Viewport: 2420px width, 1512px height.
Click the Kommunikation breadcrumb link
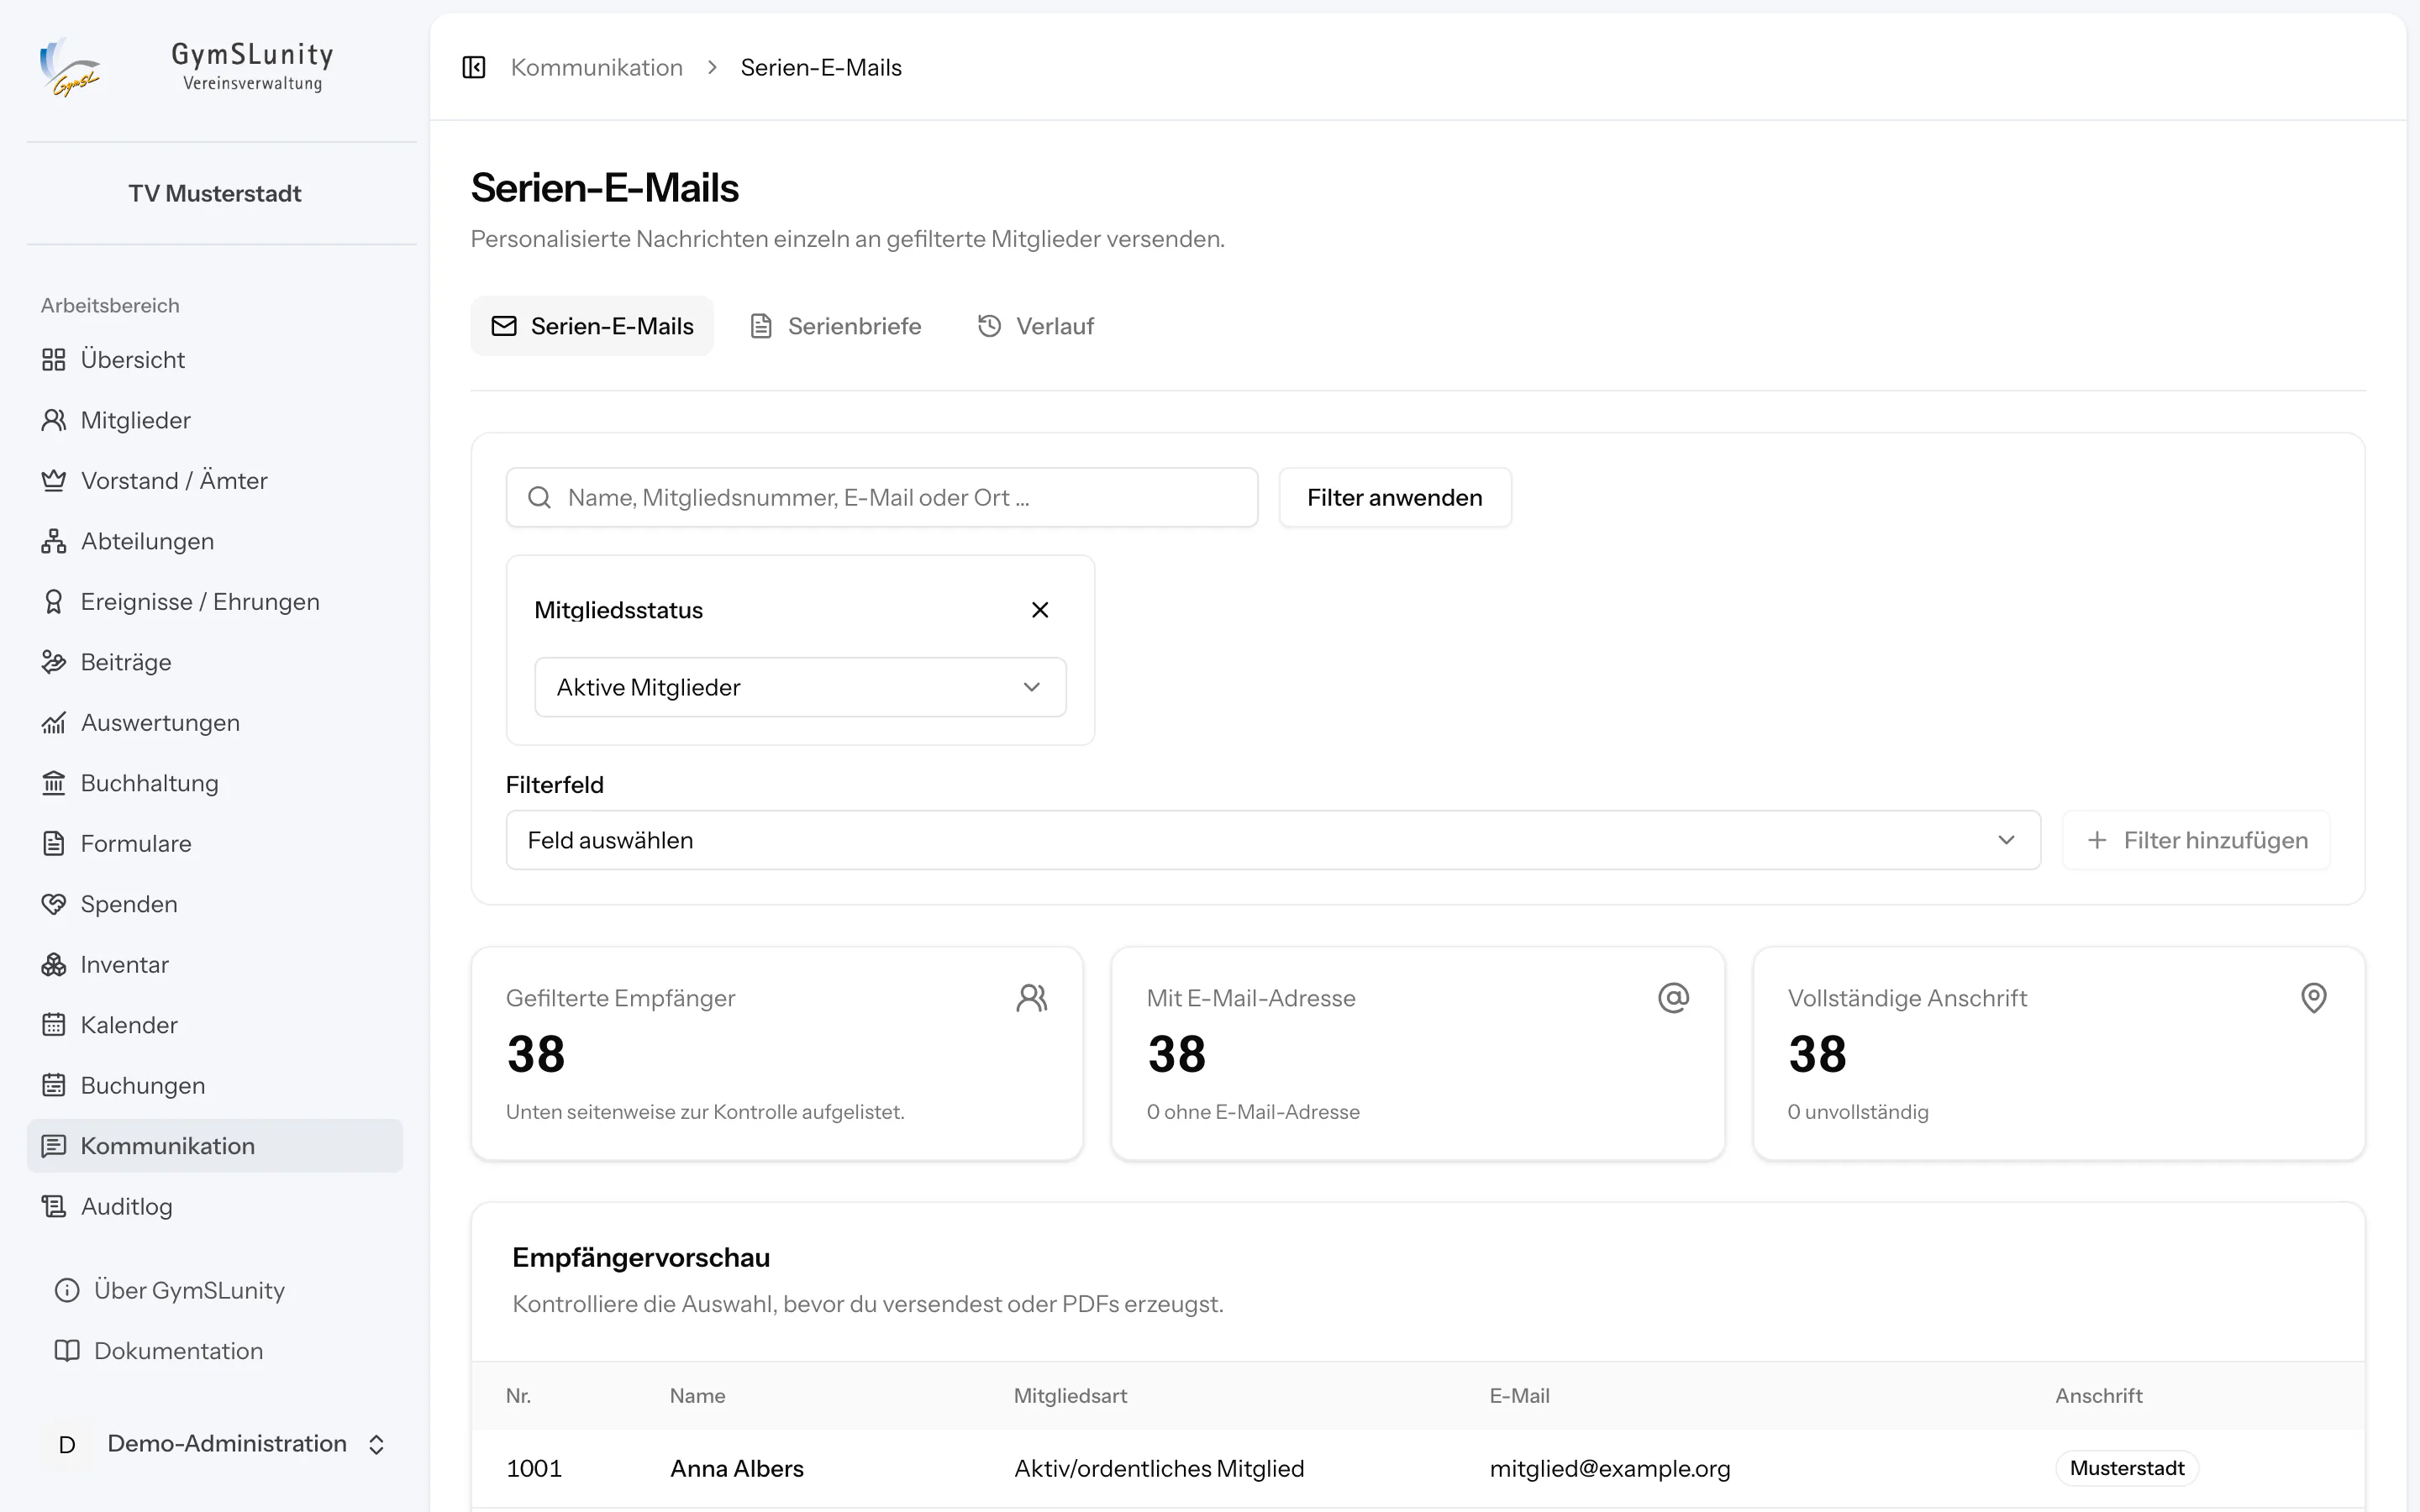click(x=597, y=67)
